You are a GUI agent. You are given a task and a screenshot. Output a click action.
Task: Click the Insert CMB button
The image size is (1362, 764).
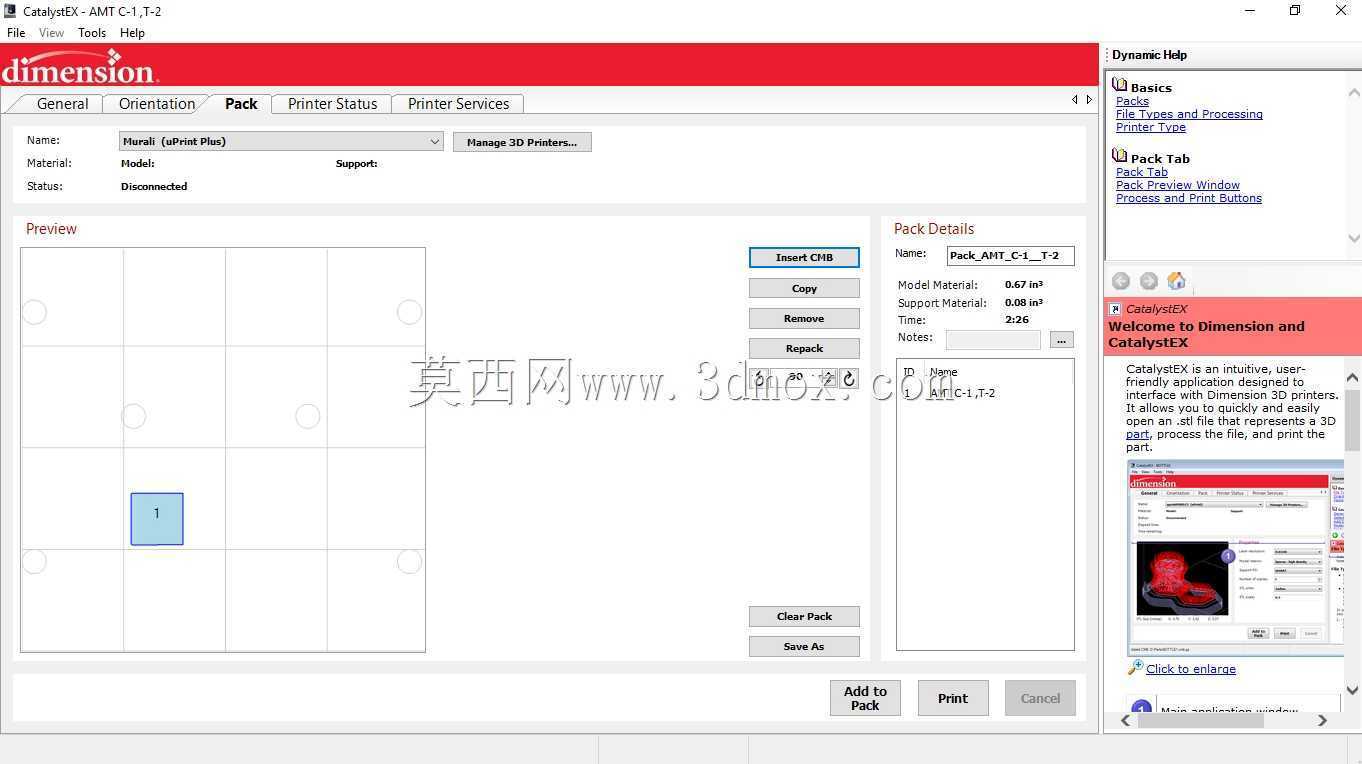point(804,258)
